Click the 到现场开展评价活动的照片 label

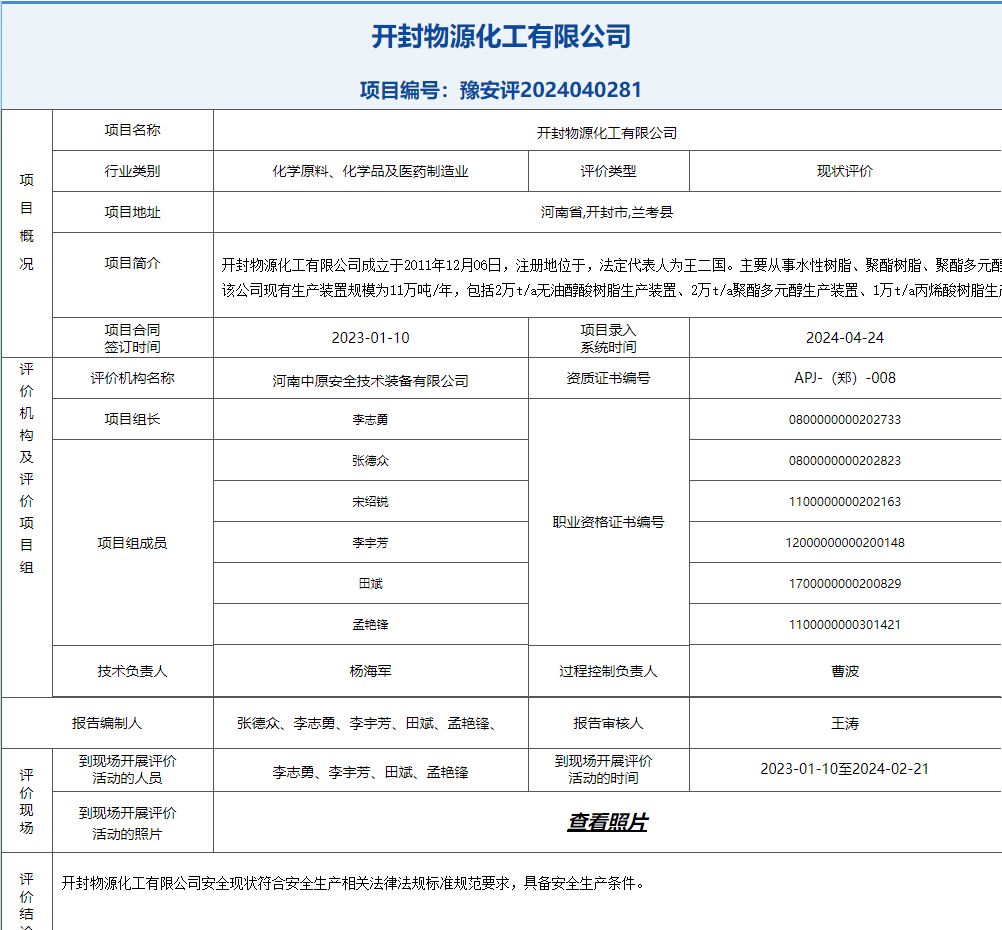pyautogui.click(x=127, y=823)
